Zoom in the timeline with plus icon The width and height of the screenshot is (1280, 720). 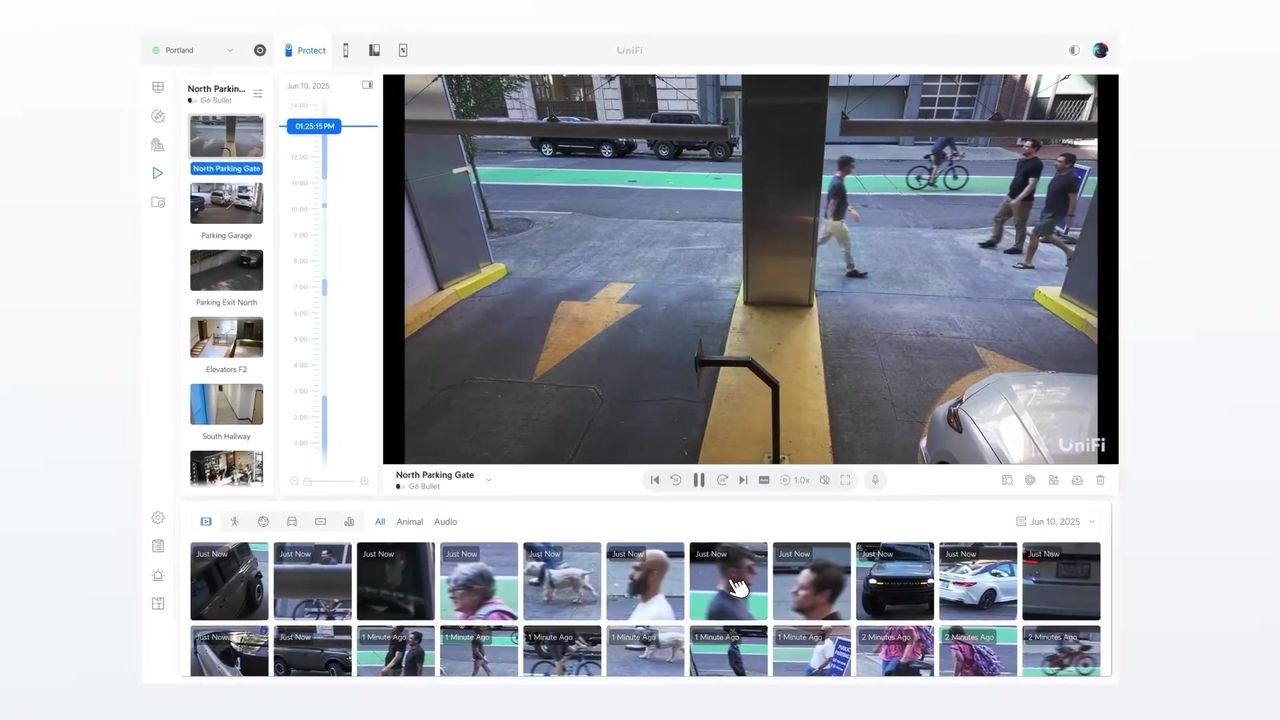pos(364,481)
